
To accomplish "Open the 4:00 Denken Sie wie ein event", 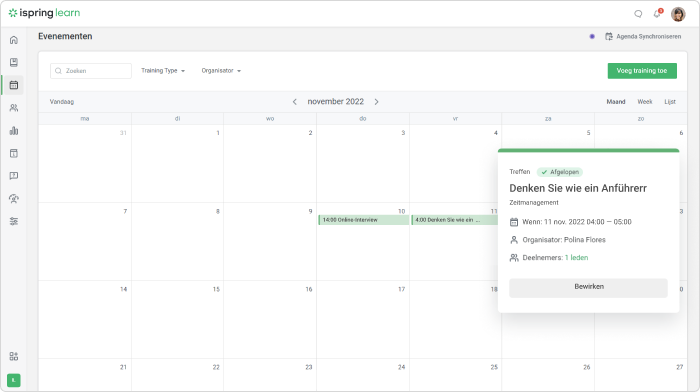I will point(454,220).
